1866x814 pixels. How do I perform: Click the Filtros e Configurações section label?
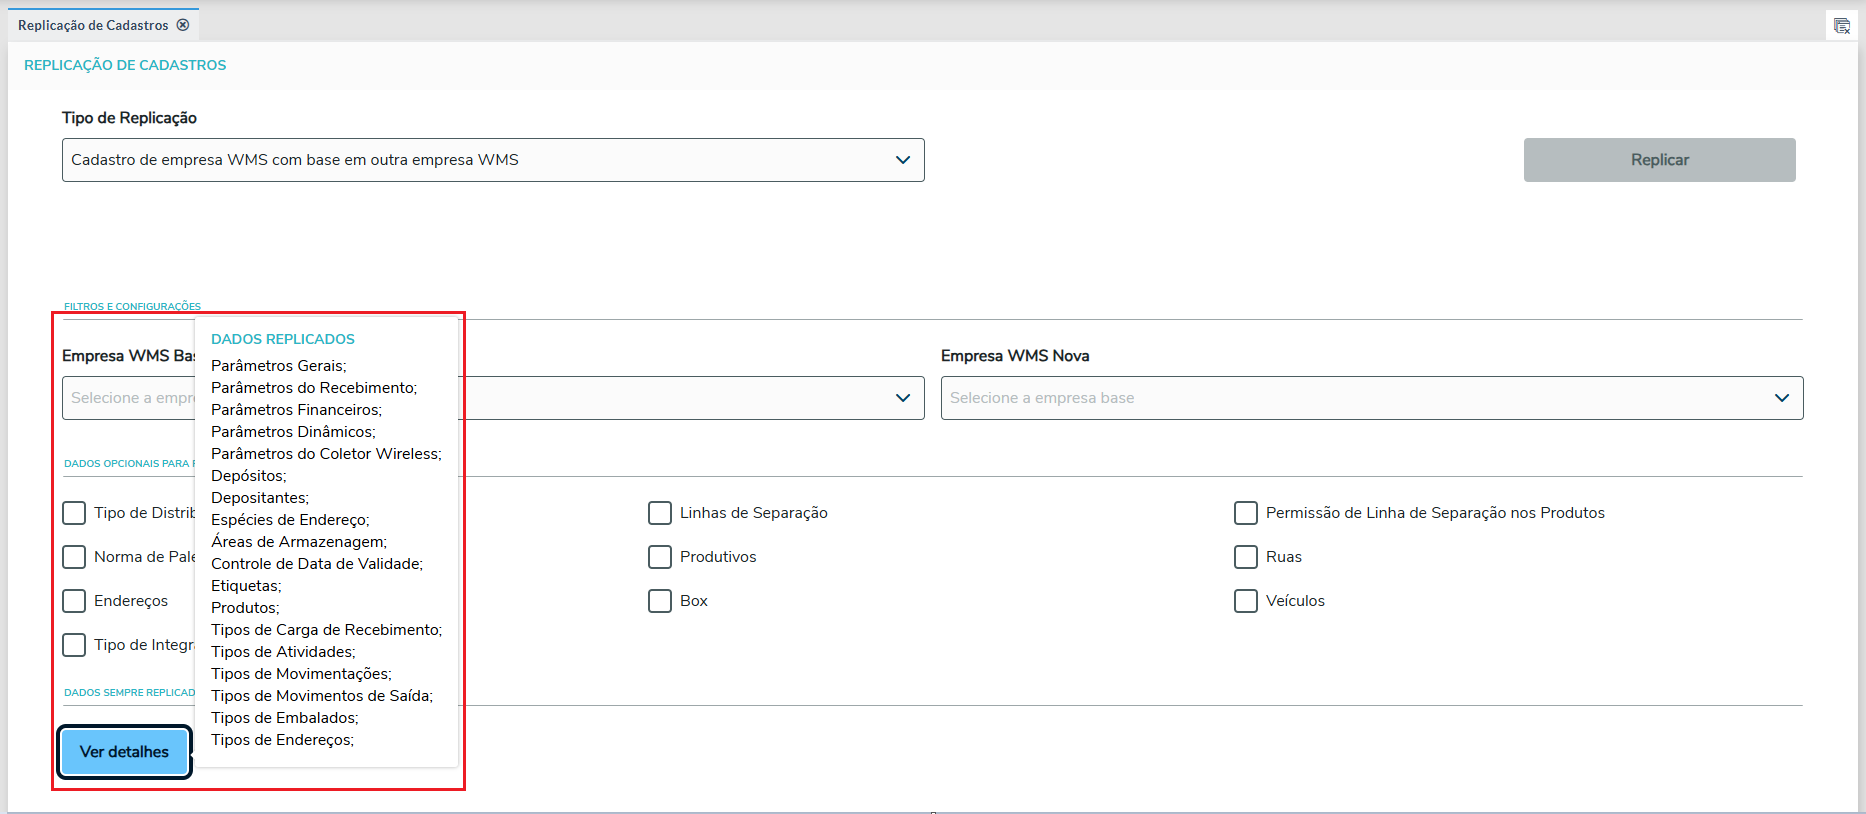(x=132, y=306)
